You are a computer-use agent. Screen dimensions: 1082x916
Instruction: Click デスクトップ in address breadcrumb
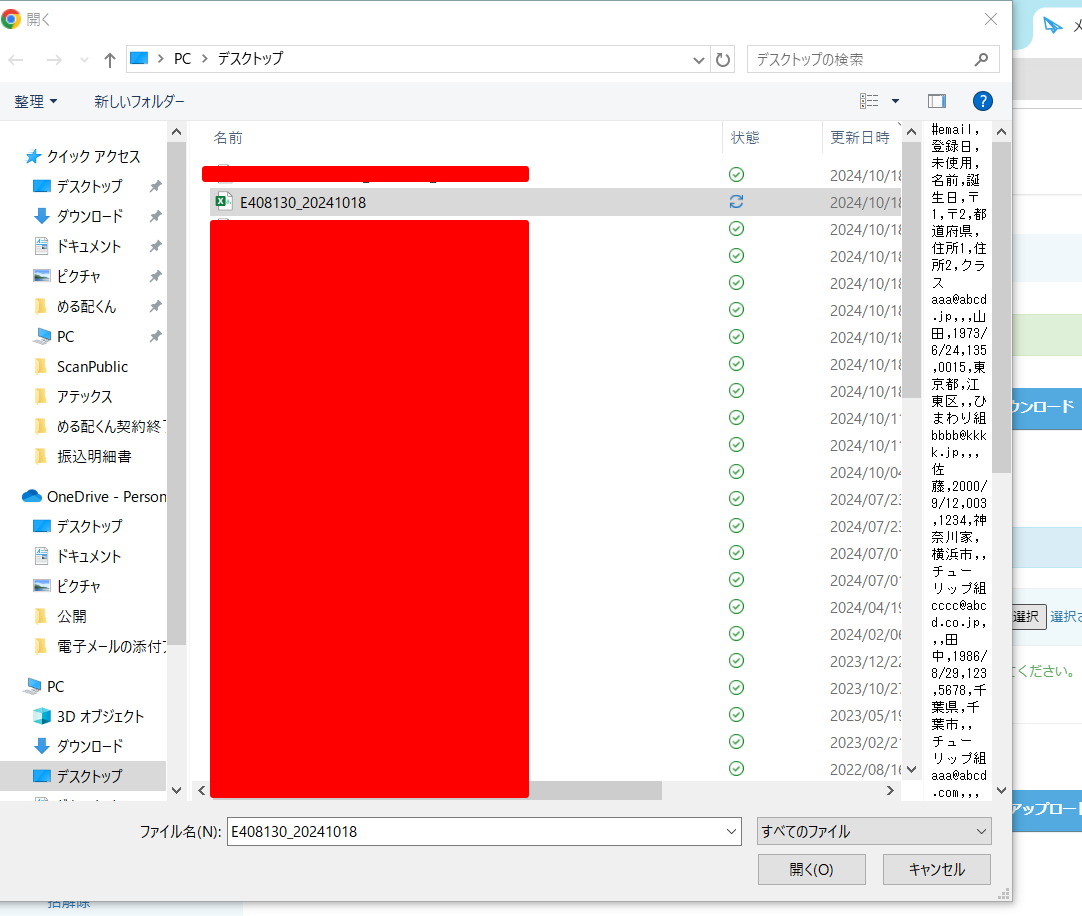250,59
